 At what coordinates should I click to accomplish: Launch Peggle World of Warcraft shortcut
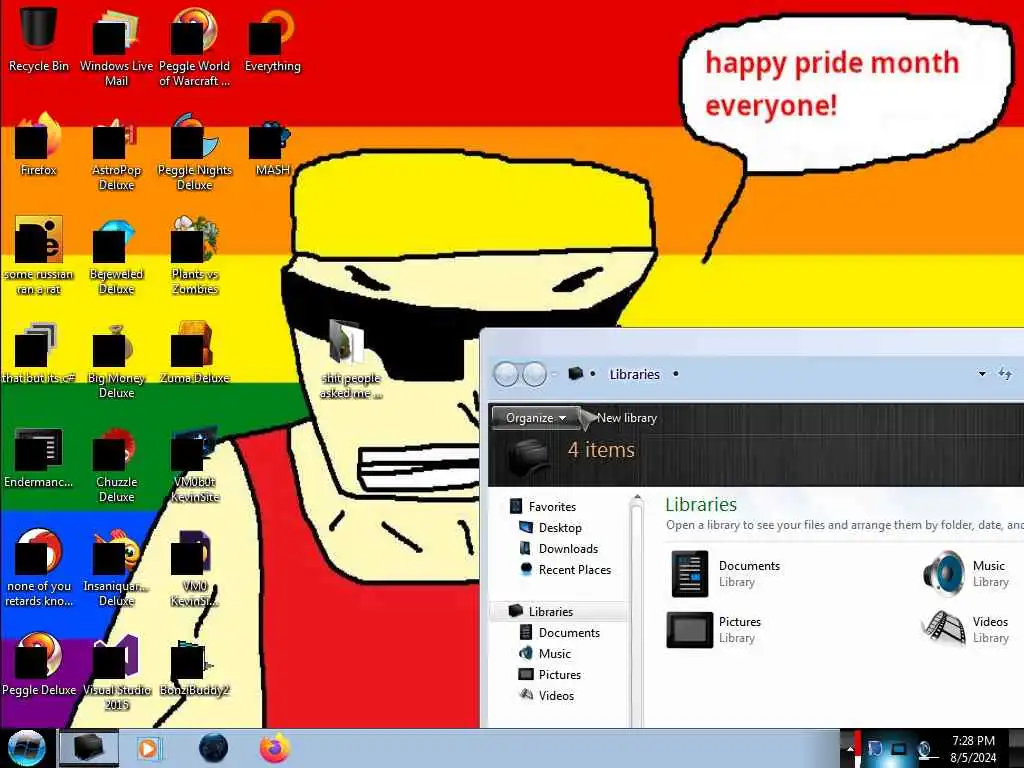point(195,47)
